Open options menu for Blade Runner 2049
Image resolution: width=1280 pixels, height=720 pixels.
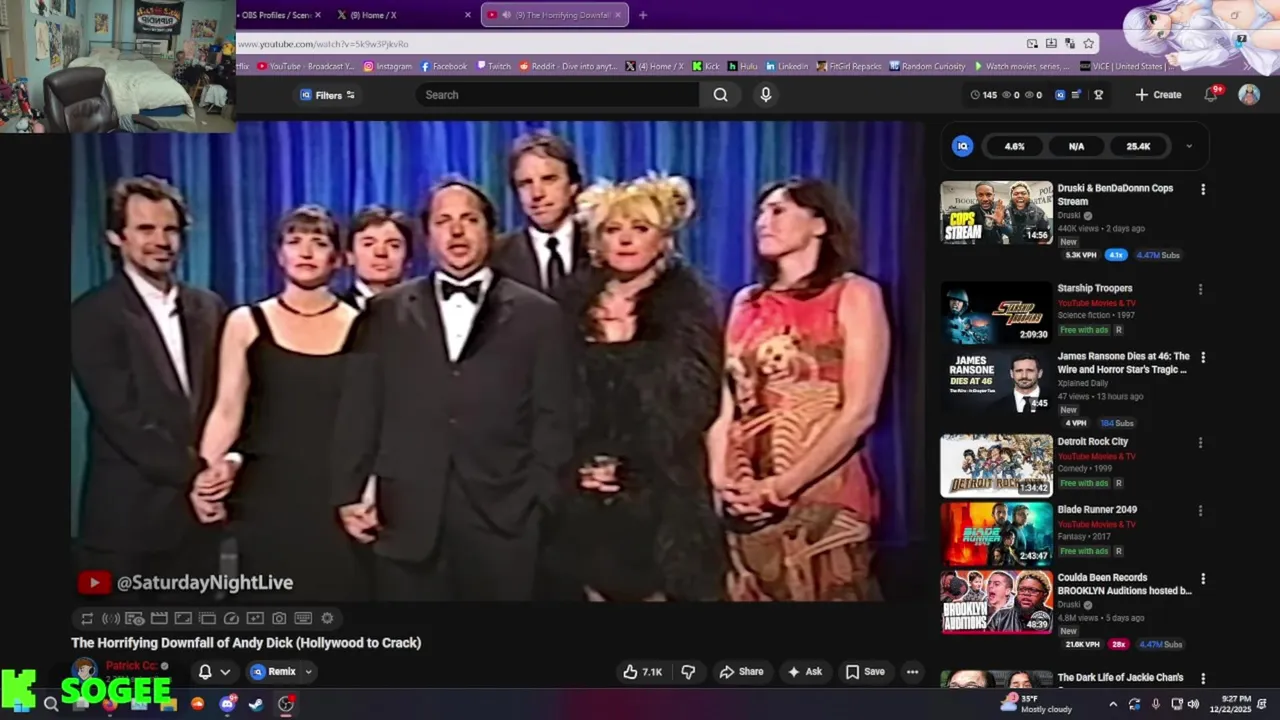(1201, 511)
